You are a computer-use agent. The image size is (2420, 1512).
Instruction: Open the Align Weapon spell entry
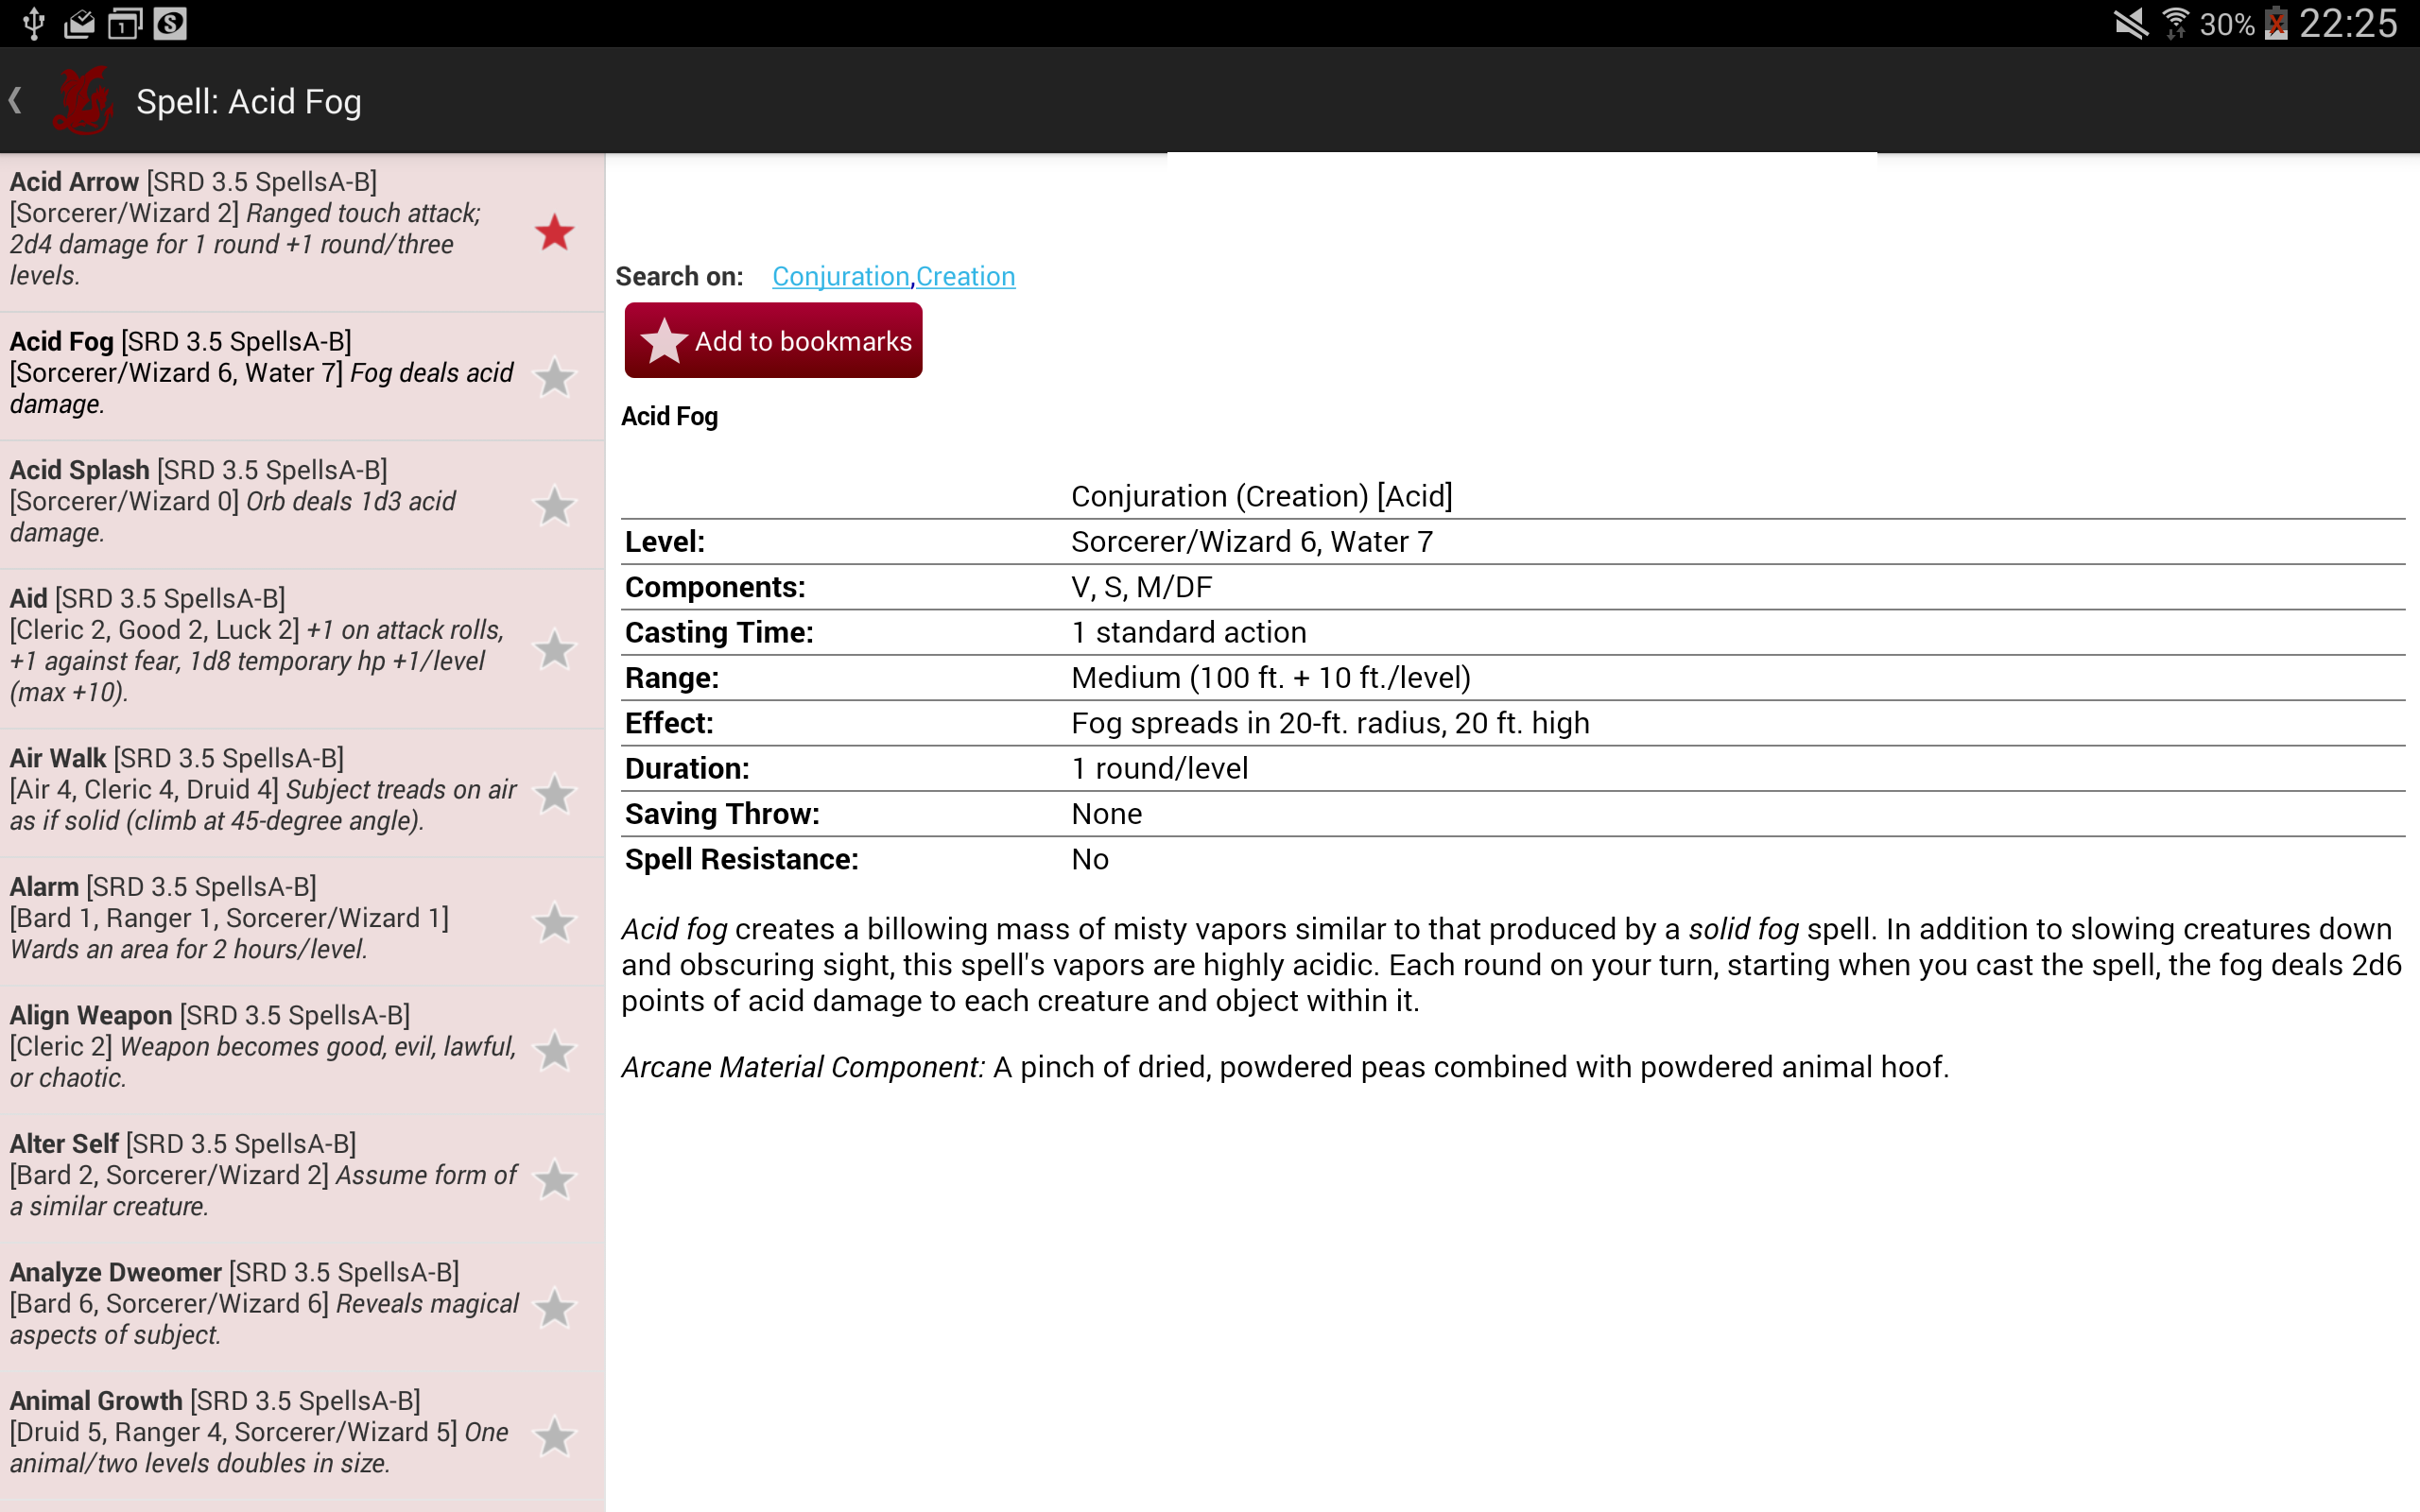302,1049
